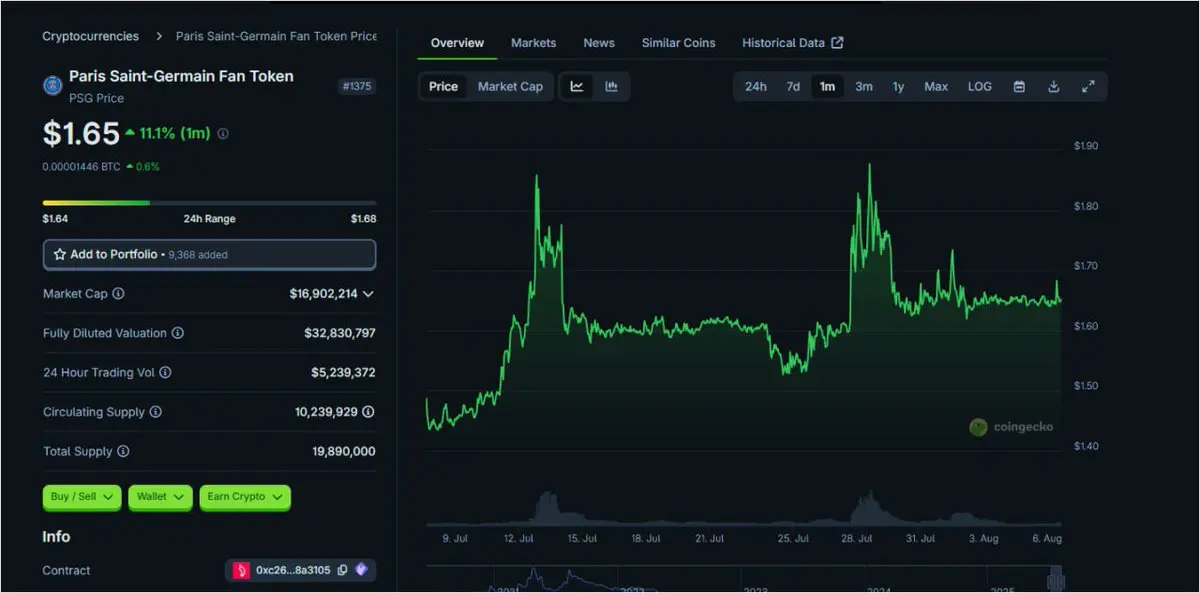Open the Wallet dropdown

(x=160, y=496)
